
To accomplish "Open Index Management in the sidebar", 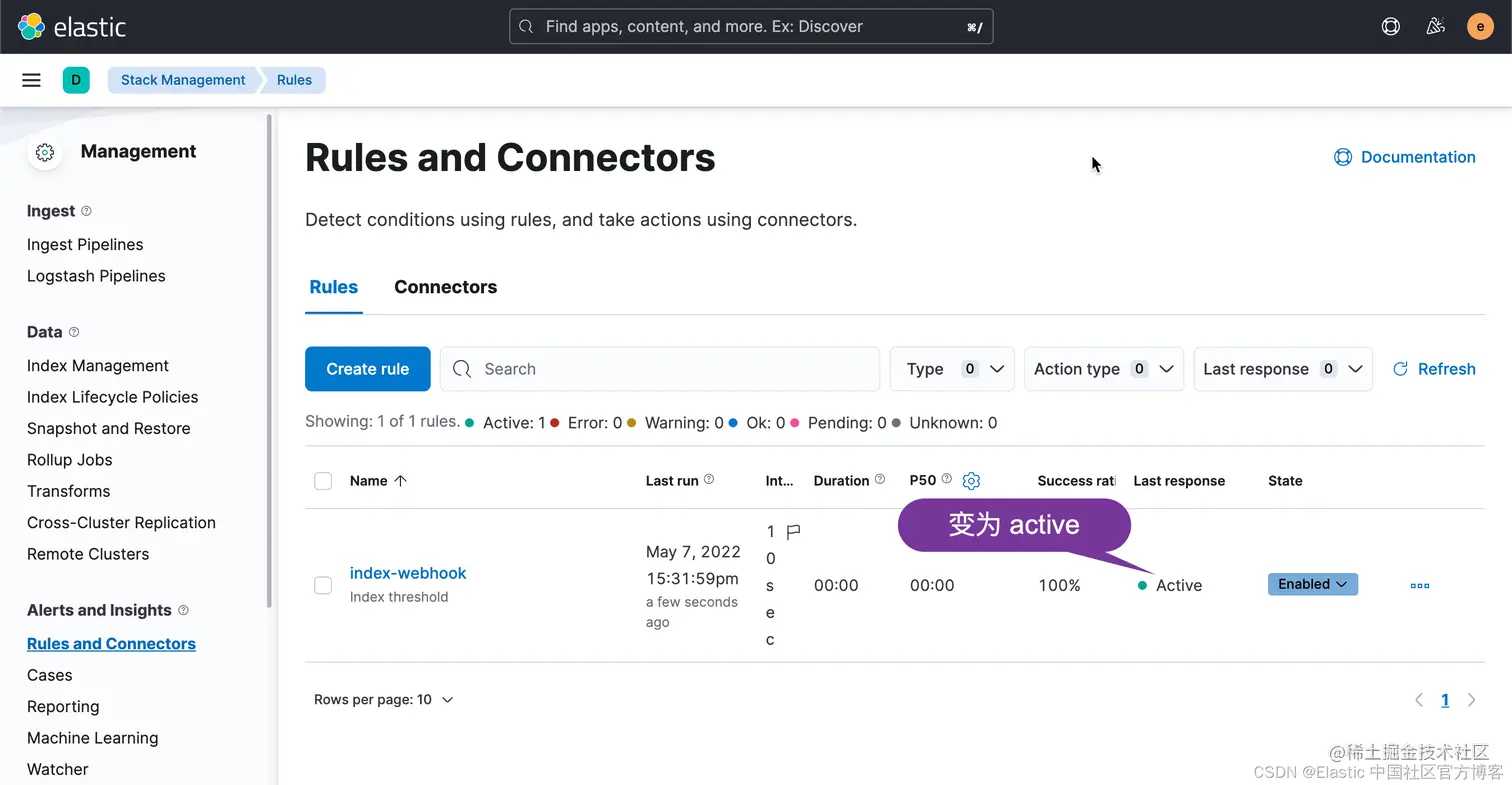I will (98, 366).
